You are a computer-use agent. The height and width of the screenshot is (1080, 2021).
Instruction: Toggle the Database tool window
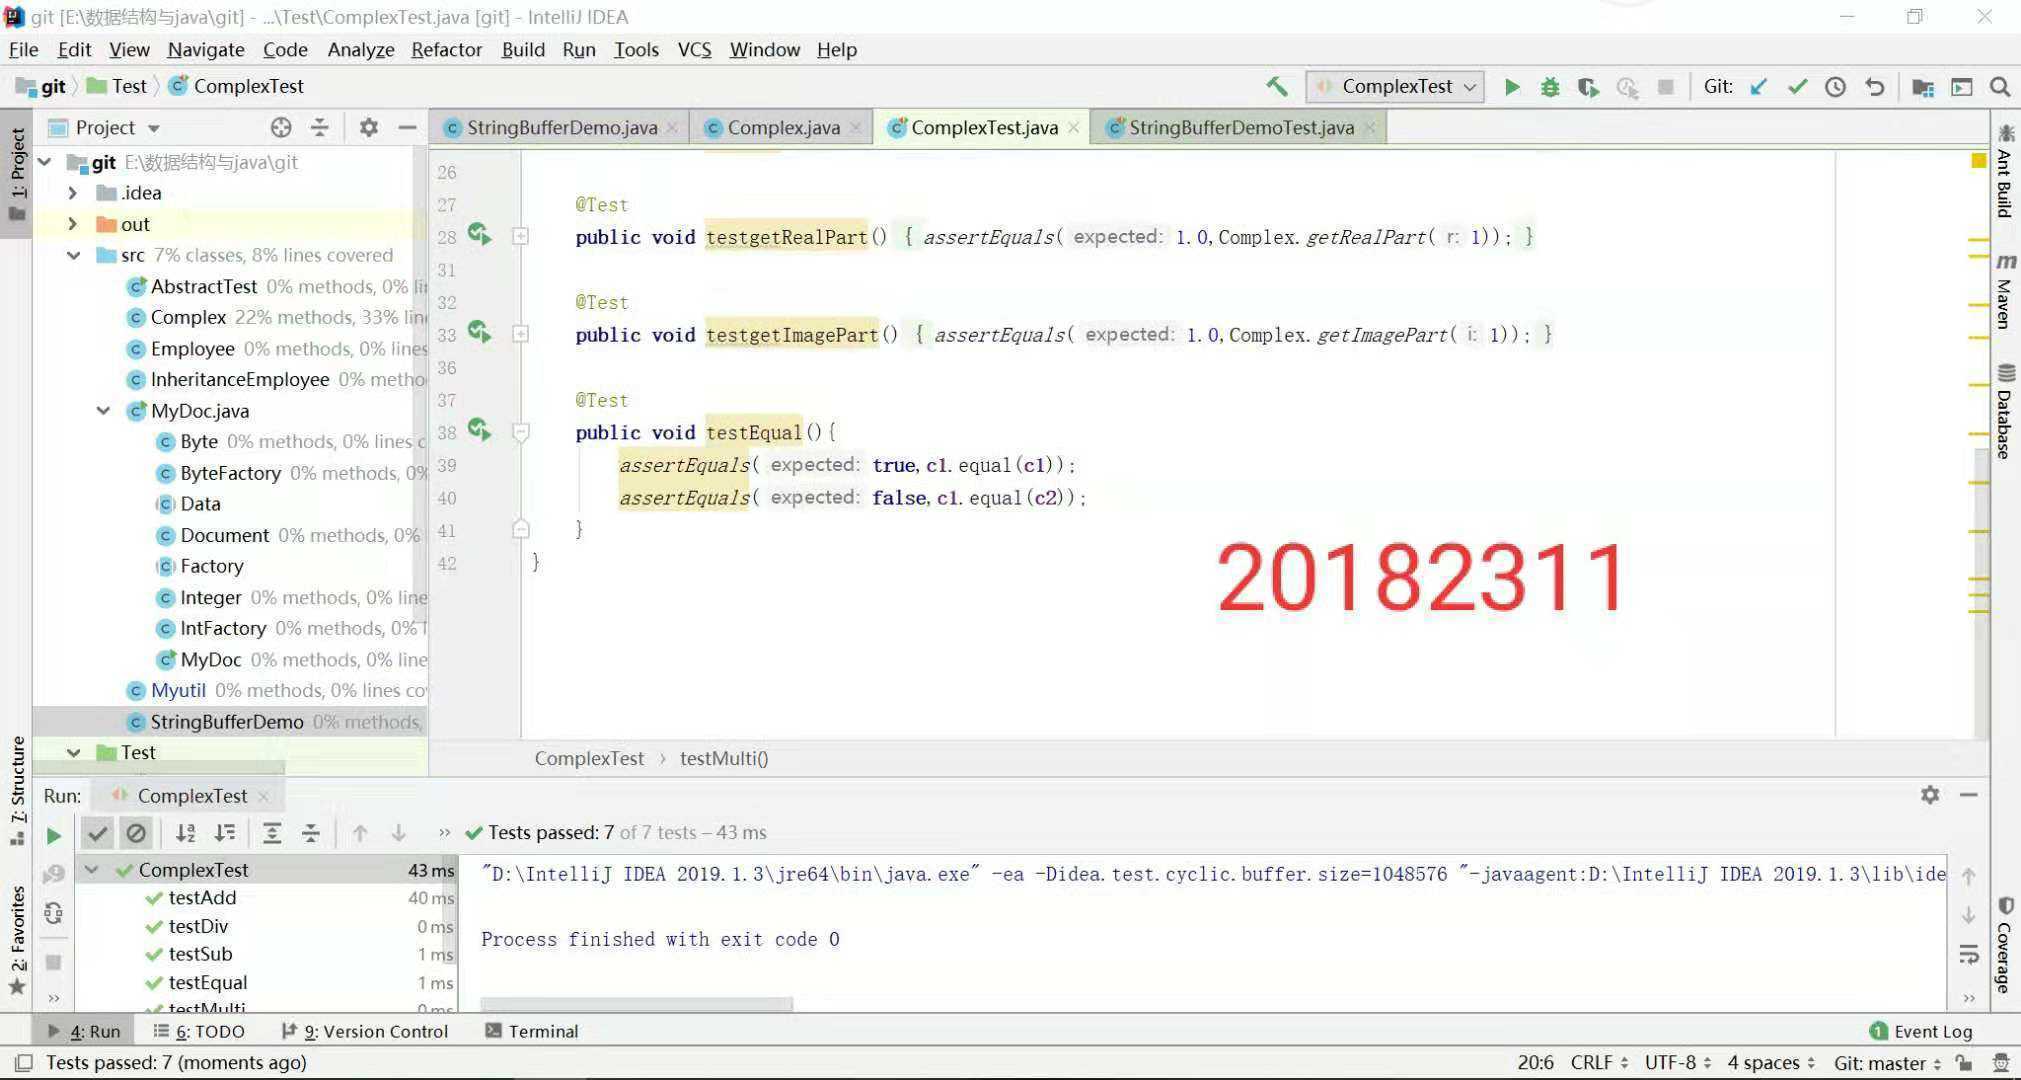tap(2005, 412)
